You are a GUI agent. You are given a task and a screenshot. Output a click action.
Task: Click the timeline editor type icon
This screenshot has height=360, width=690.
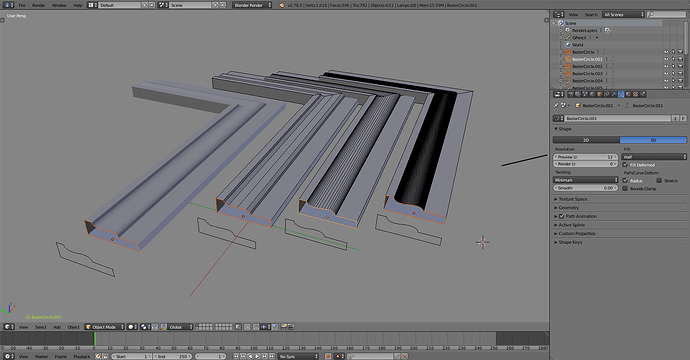point(9,356)
